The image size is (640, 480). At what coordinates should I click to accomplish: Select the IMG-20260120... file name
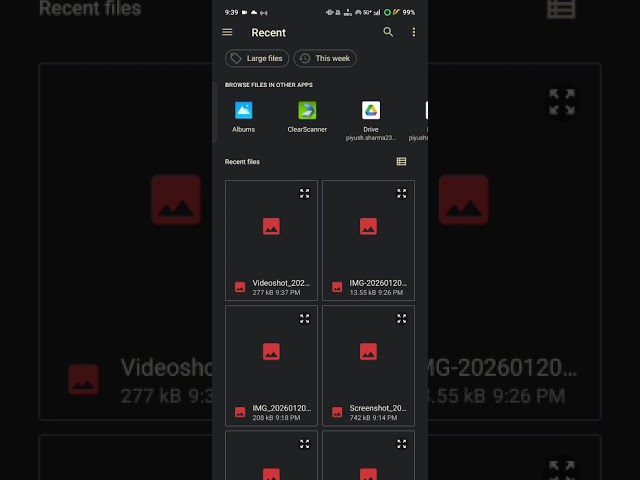(378, 283)
